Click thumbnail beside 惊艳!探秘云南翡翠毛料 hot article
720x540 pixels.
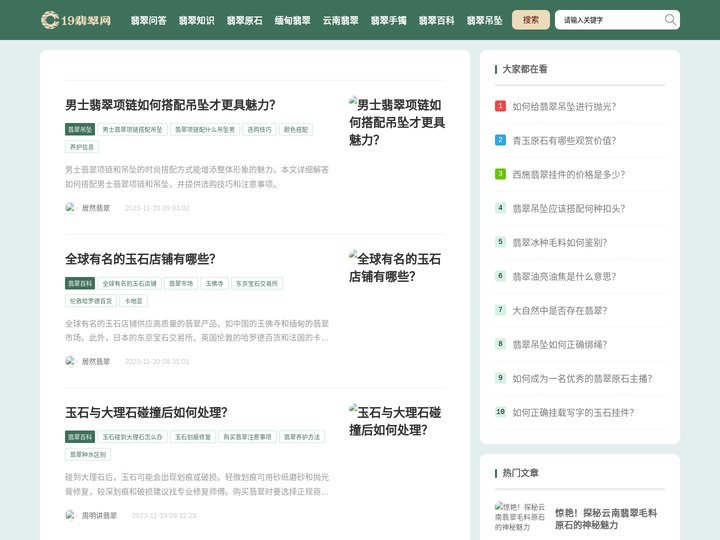pos(520,517)
